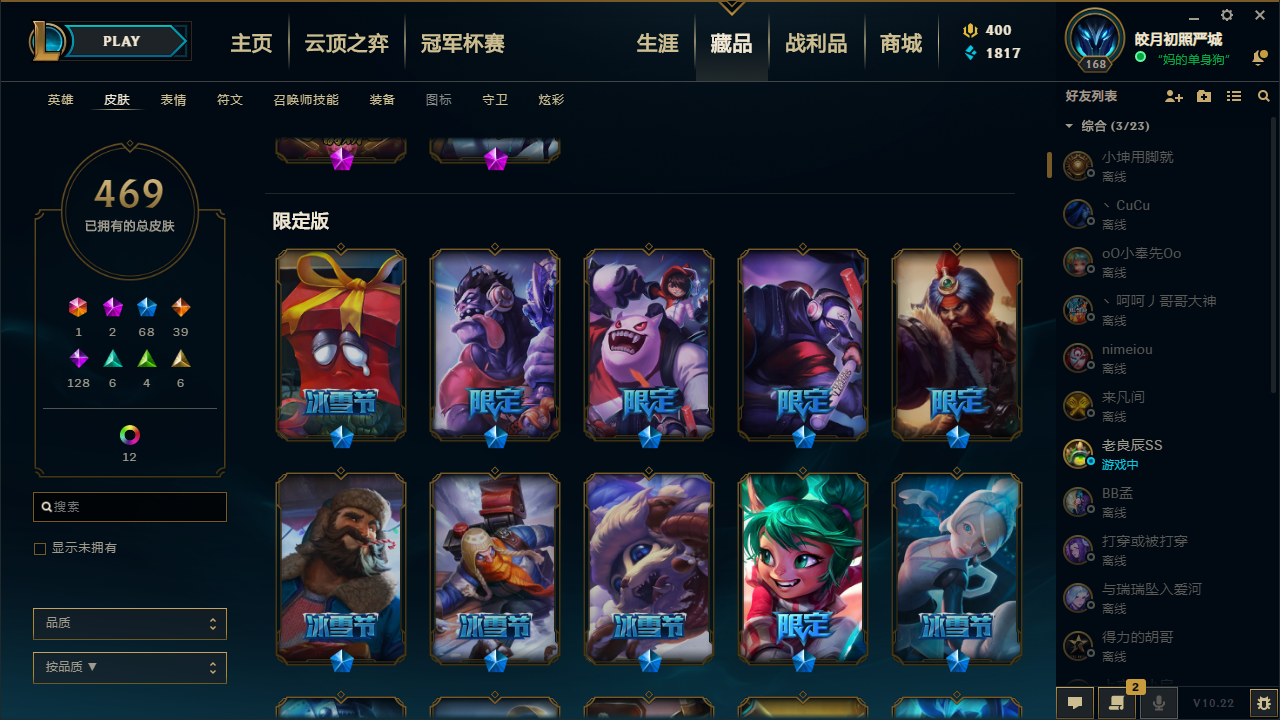Image resolution: width=1280 pixels, height=720 pixels.
Task: Search friends using the magnifier icon
Action: click(x=1264, y=96)
